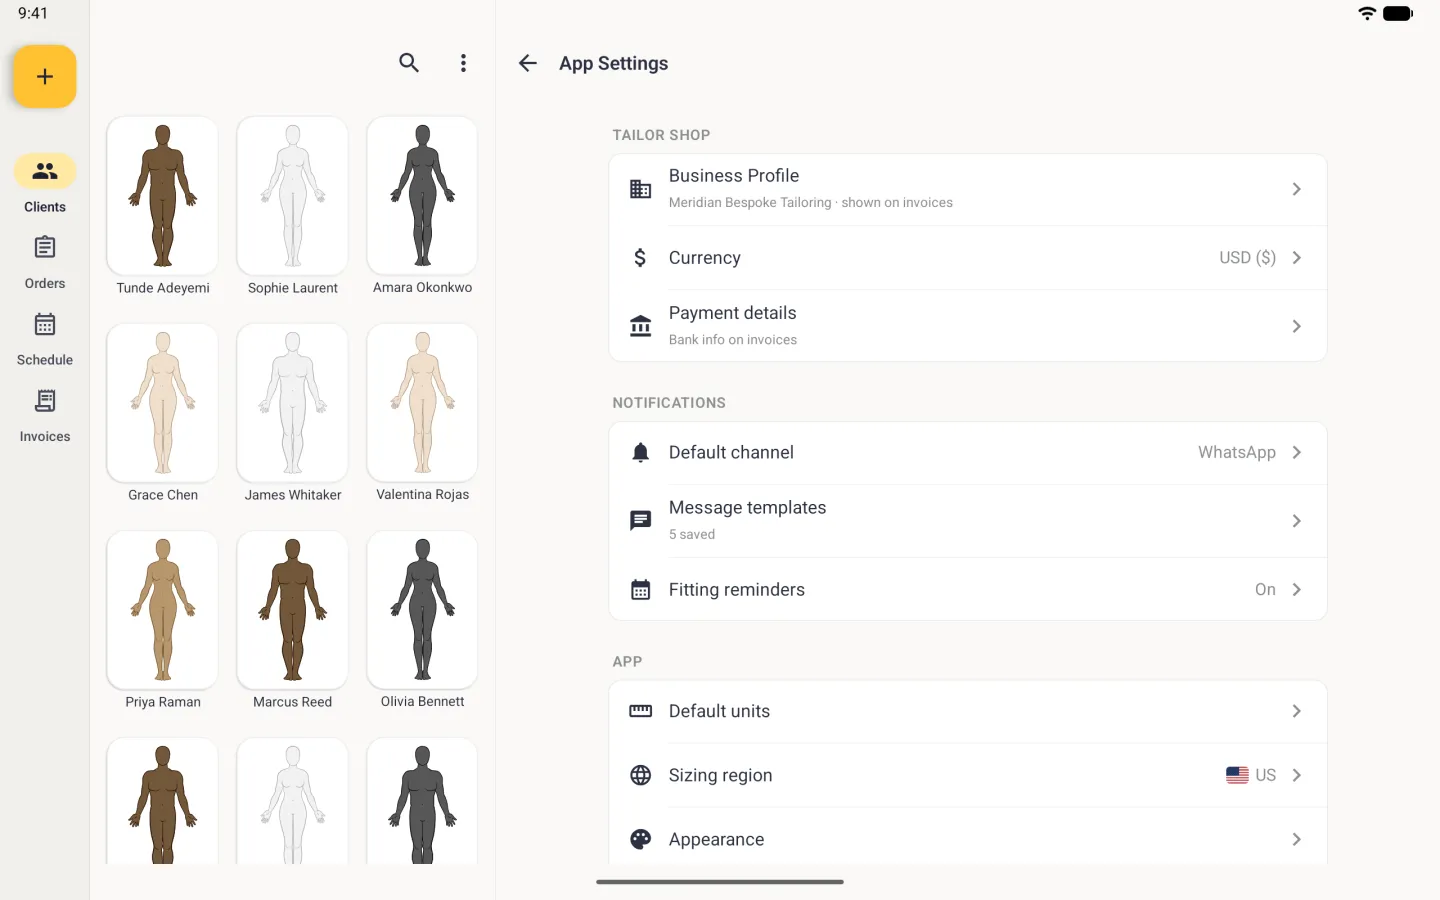Open the three-dot overflow menu
This screenshot has width=1440, height=900.
coord(463,63)
